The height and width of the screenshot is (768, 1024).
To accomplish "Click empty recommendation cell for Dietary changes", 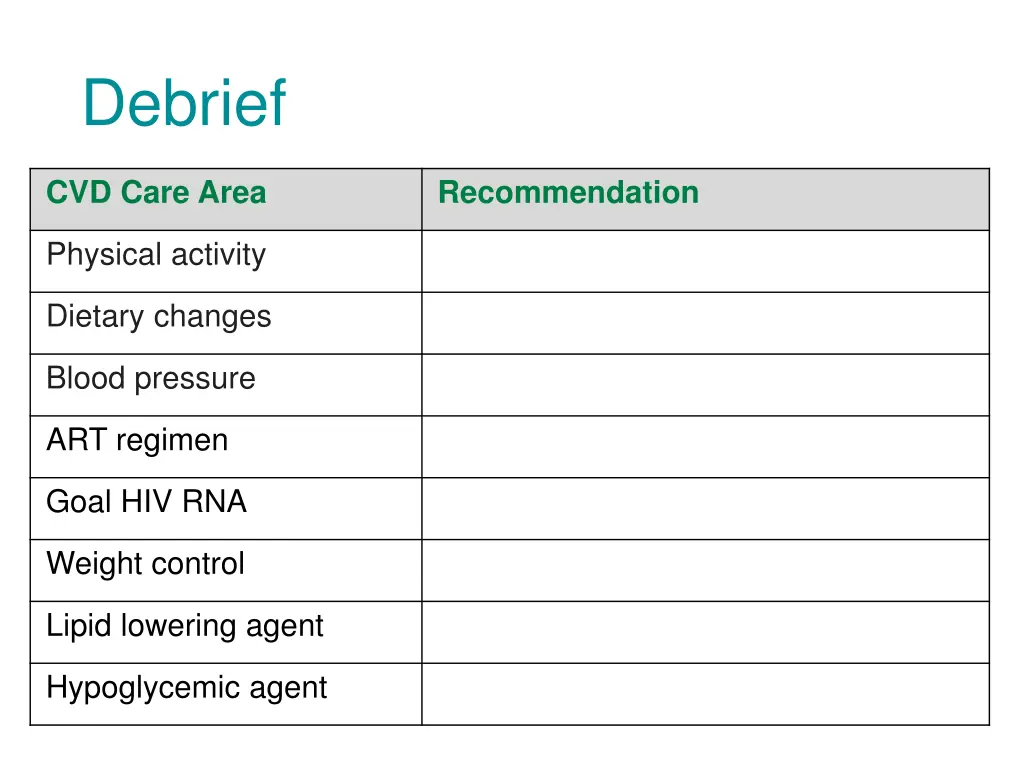I will [x=705, y=323].
